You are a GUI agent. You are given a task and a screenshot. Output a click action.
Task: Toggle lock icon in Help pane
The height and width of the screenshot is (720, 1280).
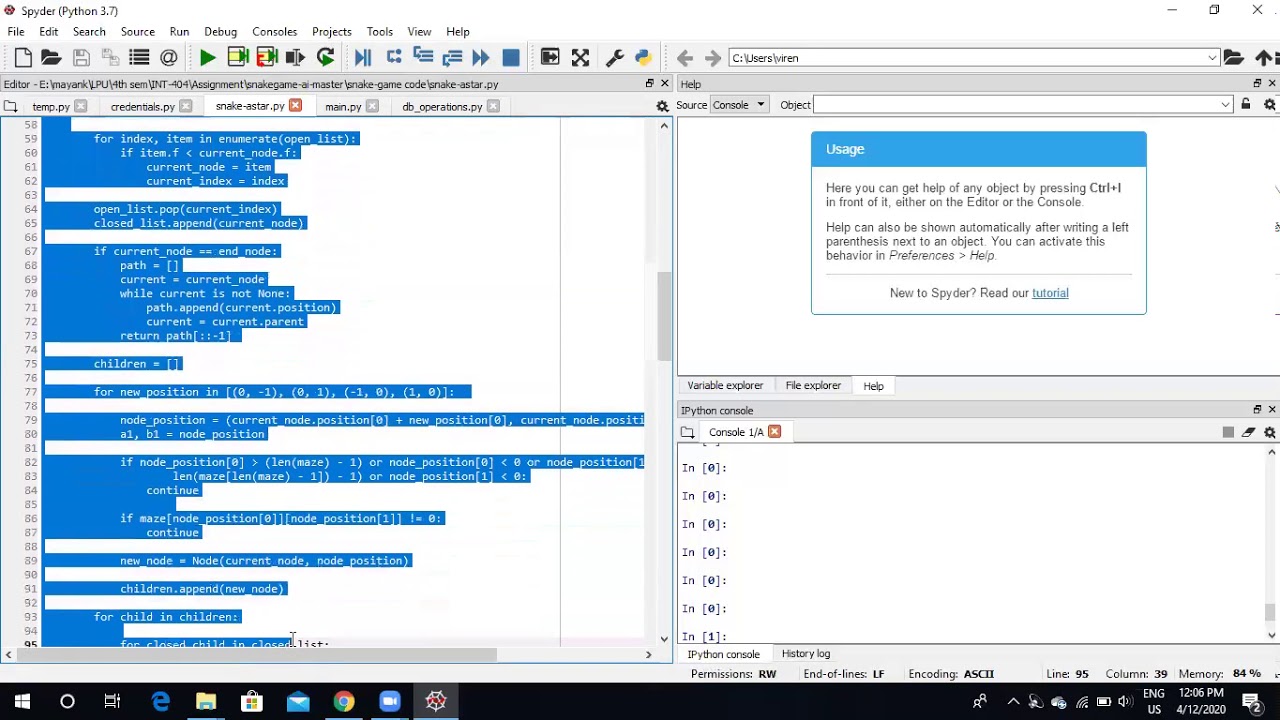tap(1246, 105)
